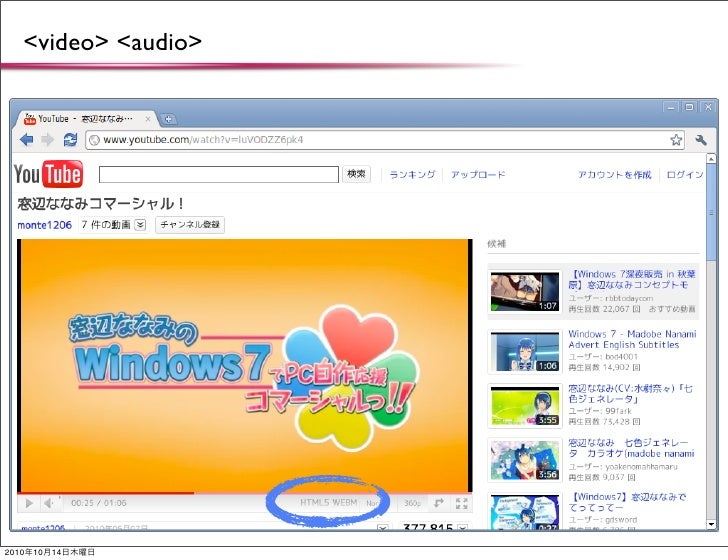Image resolution: width=728 pixels, height=560 pixels.
Task: Open the 3:55 七色ジェネレータ thumbnail
Action: [525, 406]
